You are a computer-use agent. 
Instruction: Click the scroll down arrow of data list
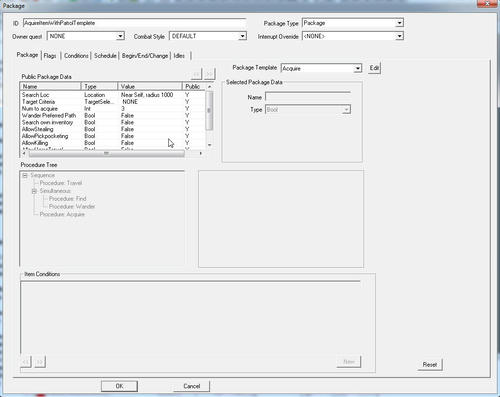tap(209, 145)
